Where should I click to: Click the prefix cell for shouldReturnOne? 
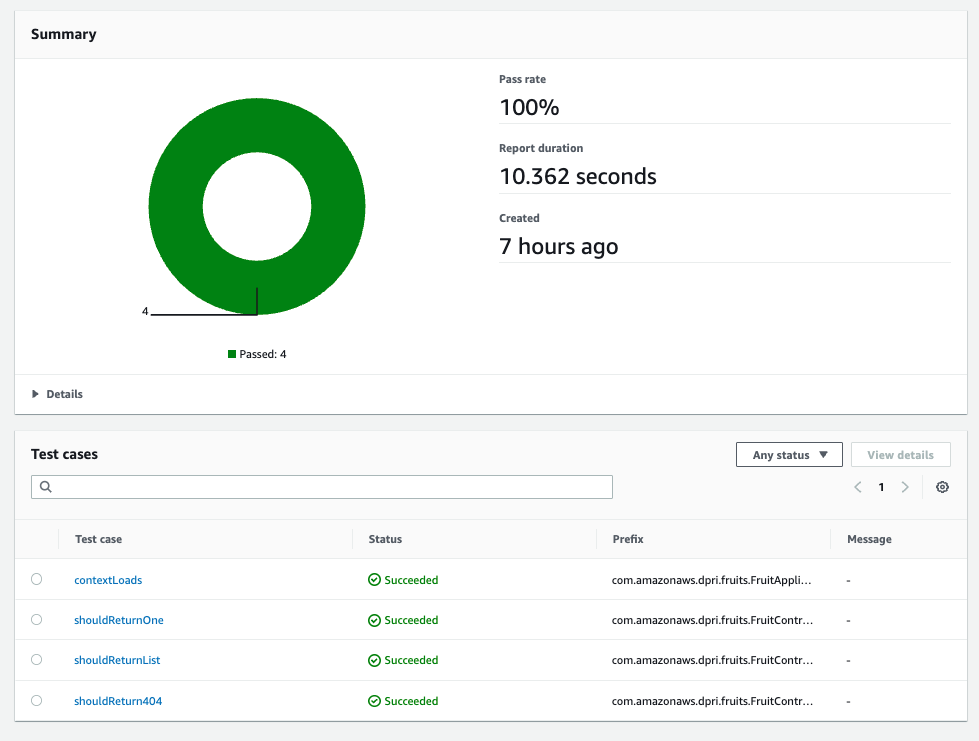712,620
